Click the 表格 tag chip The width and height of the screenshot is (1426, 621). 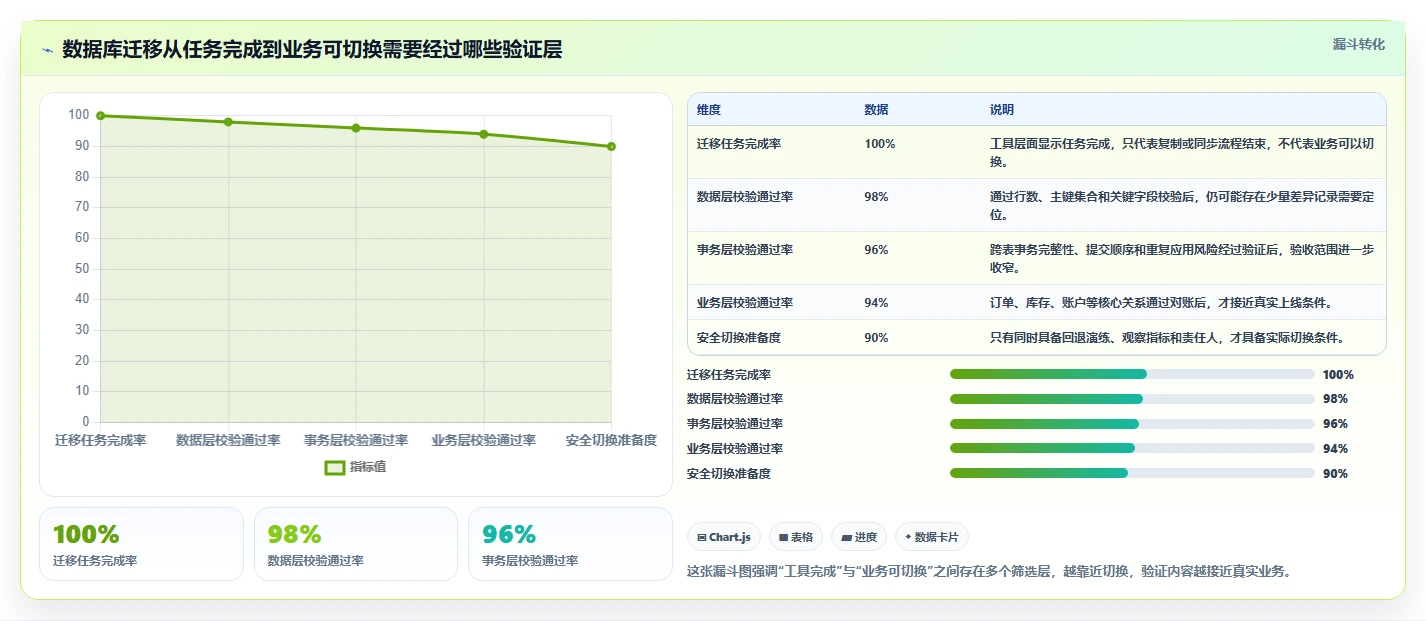point(796,537)
